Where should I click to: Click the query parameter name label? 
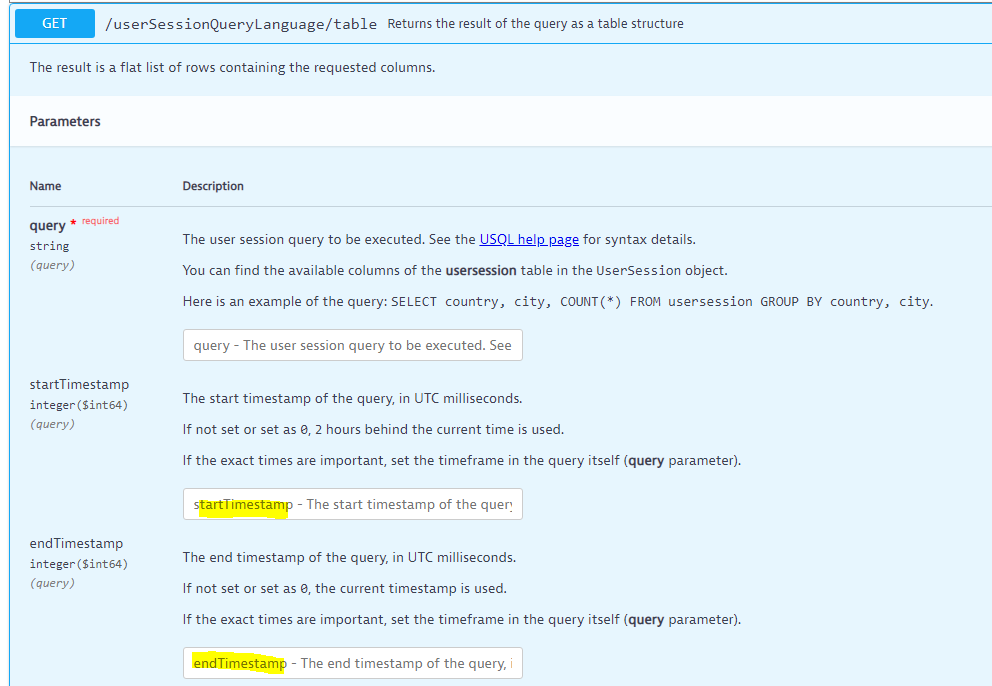click(x=47, y=226)
